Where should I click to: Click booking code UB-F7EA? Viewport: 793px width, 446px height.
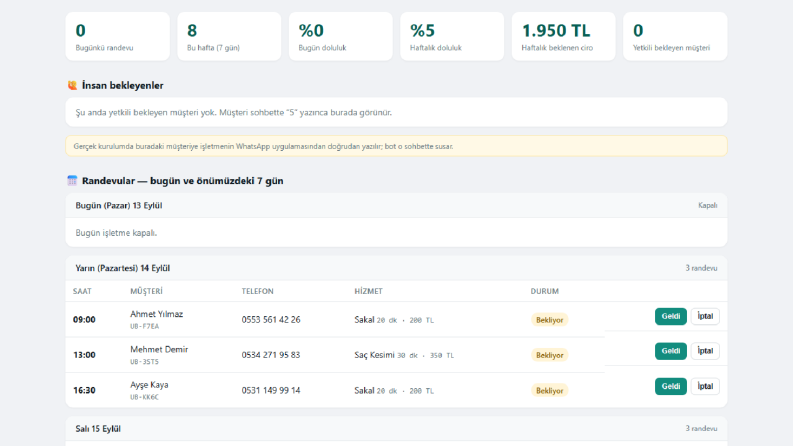click(x=144, y=326)
